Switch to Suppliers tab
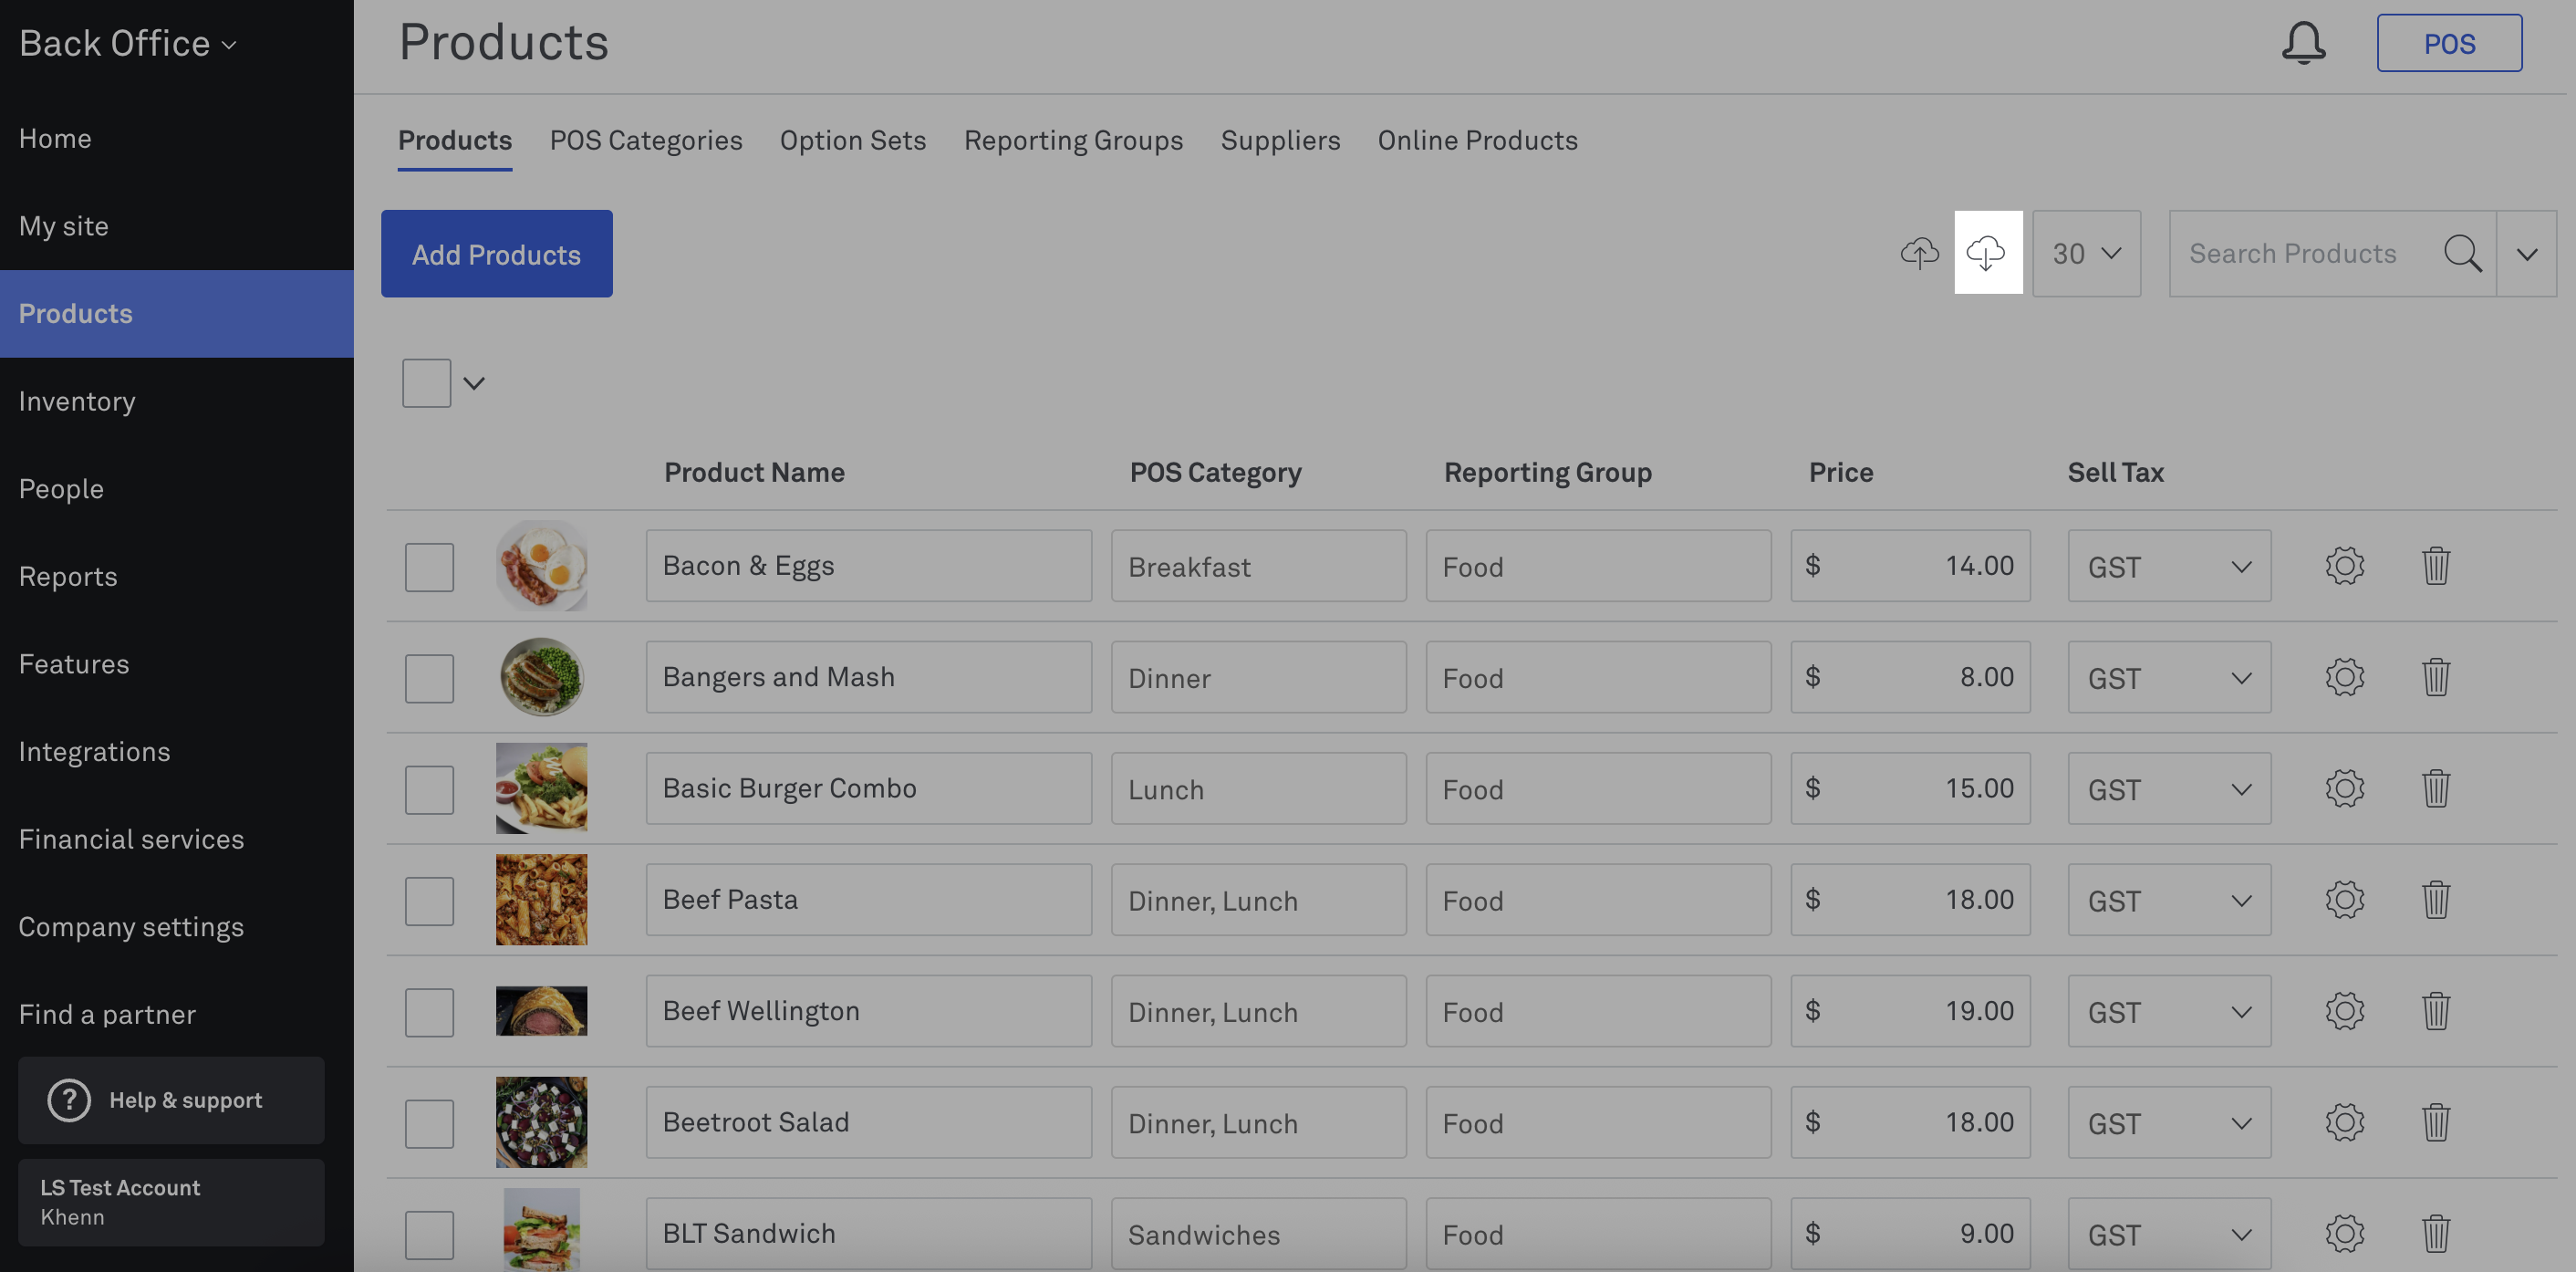The height and width of the screenshot is (1272, 2576). [1280, 141]
